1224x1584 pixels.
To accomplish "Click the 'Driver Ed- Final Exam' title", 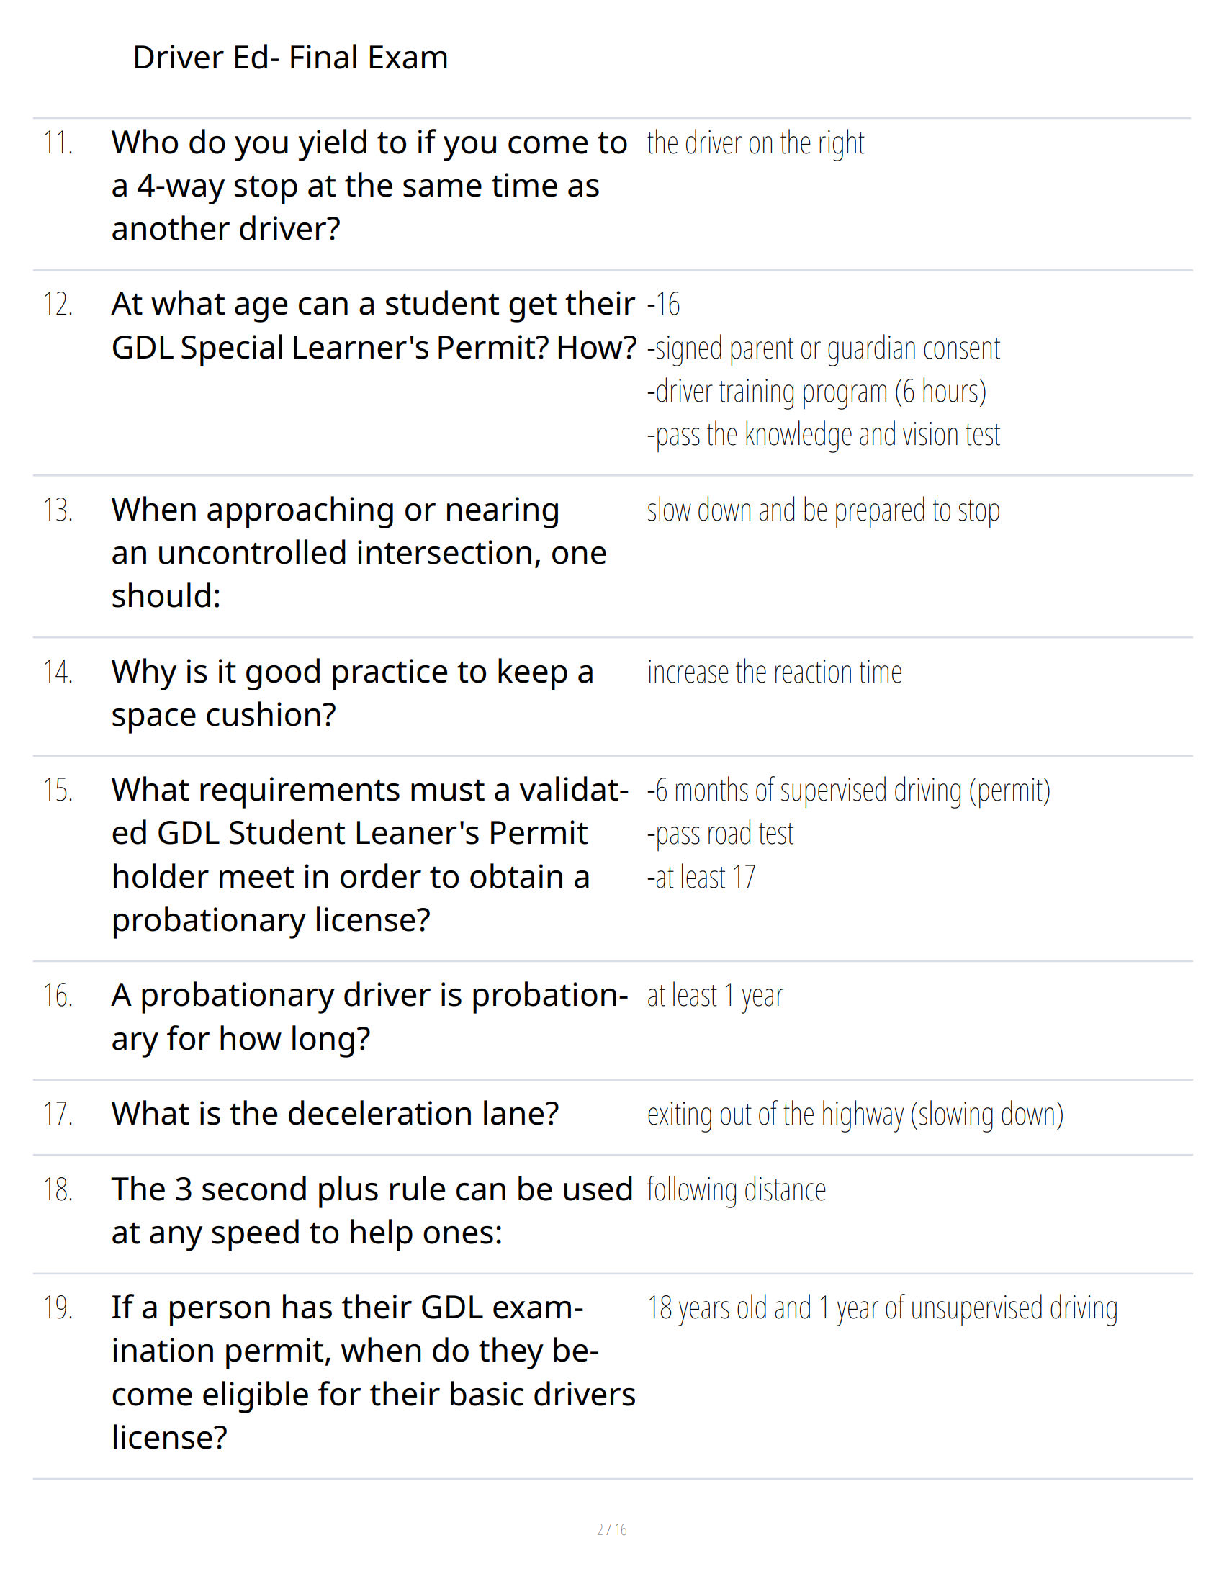I will tap(290, 58).
